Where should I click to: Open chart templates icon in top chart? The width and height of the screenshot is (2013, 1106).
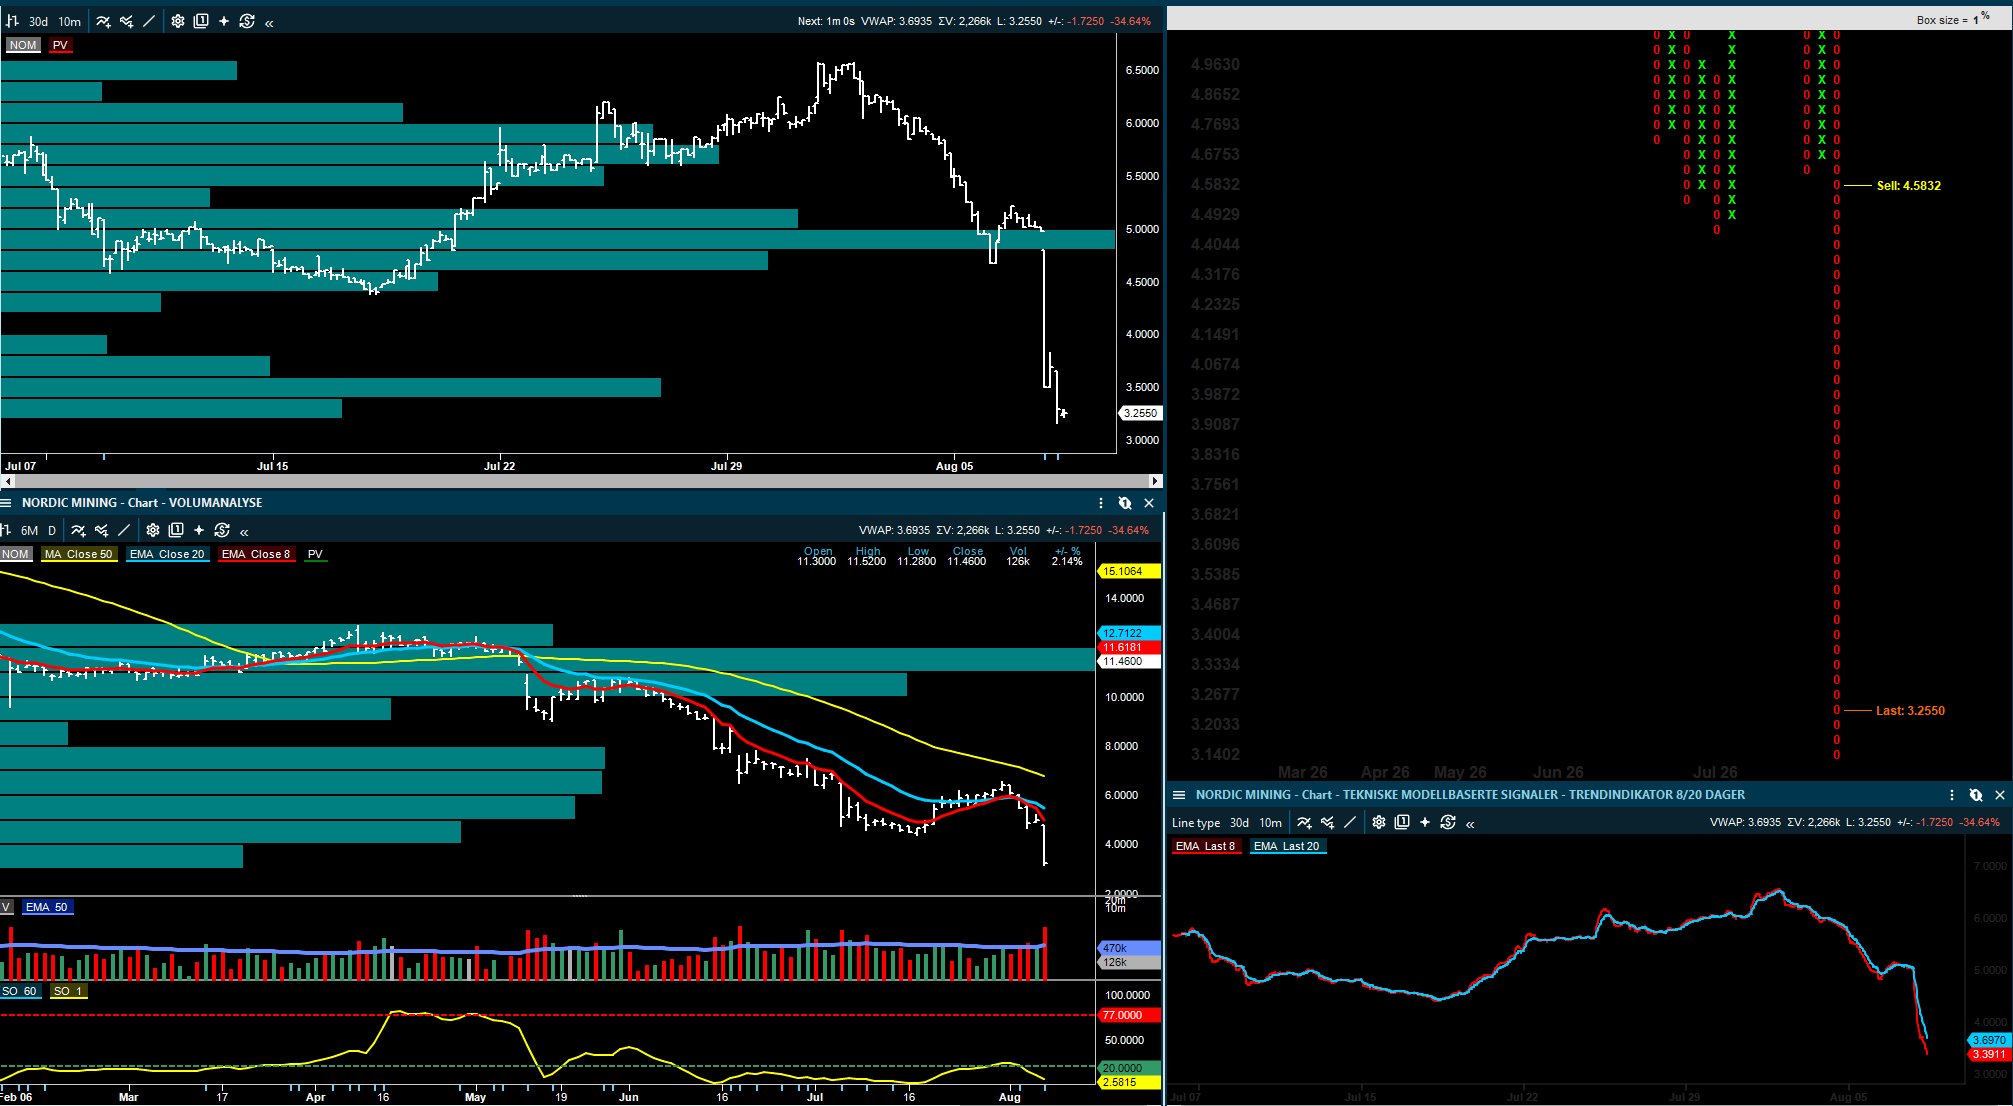click(201, 21)
